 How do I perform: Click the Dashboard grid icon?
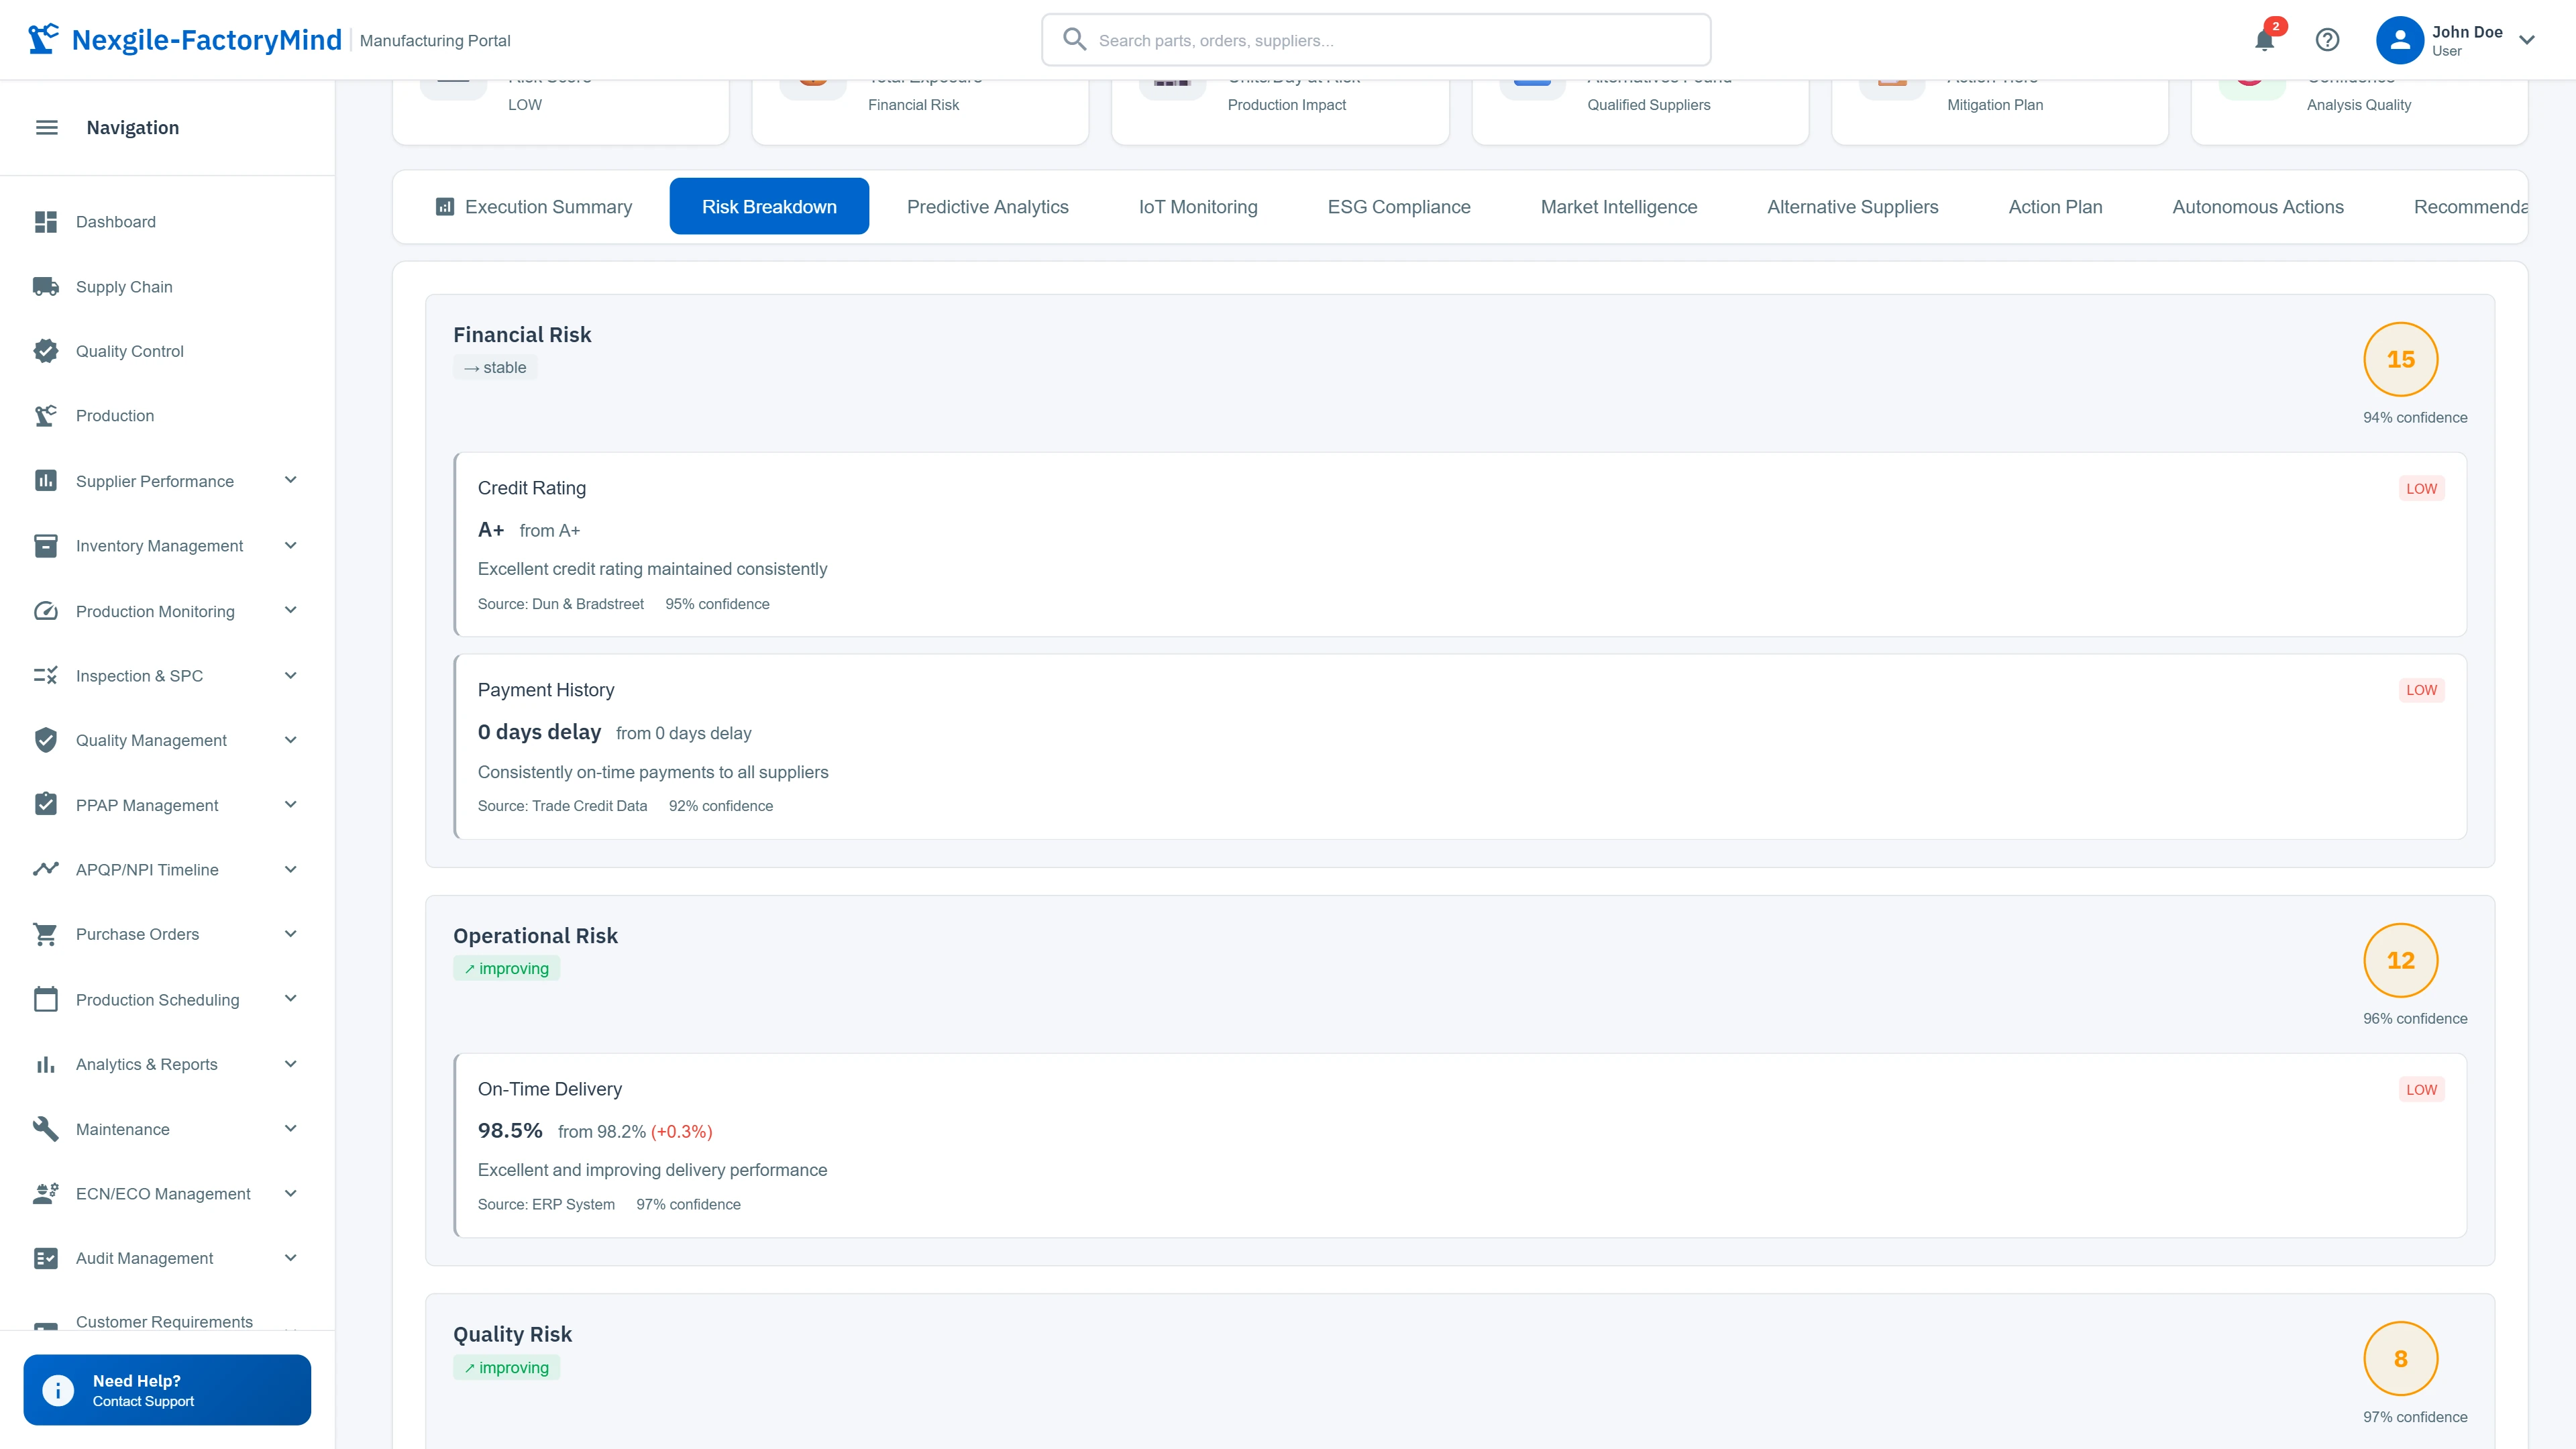[46, 222]
